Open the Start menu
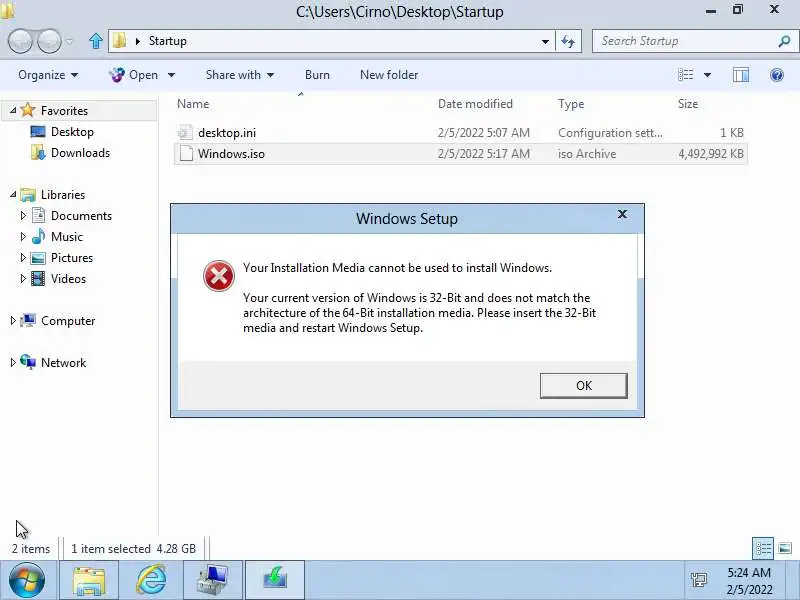 click(27, 580)
